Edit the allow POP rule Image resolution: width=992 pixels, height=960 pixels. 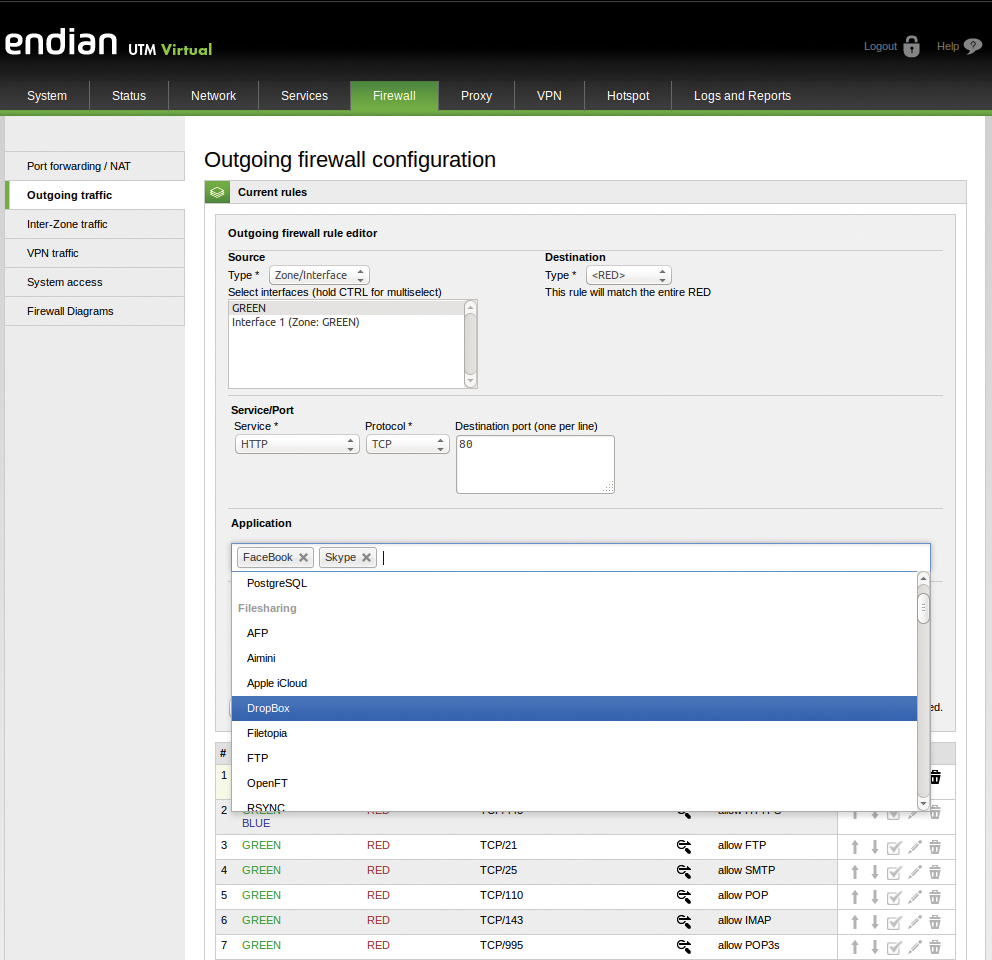pyautogui.click(x=915, y=897)
